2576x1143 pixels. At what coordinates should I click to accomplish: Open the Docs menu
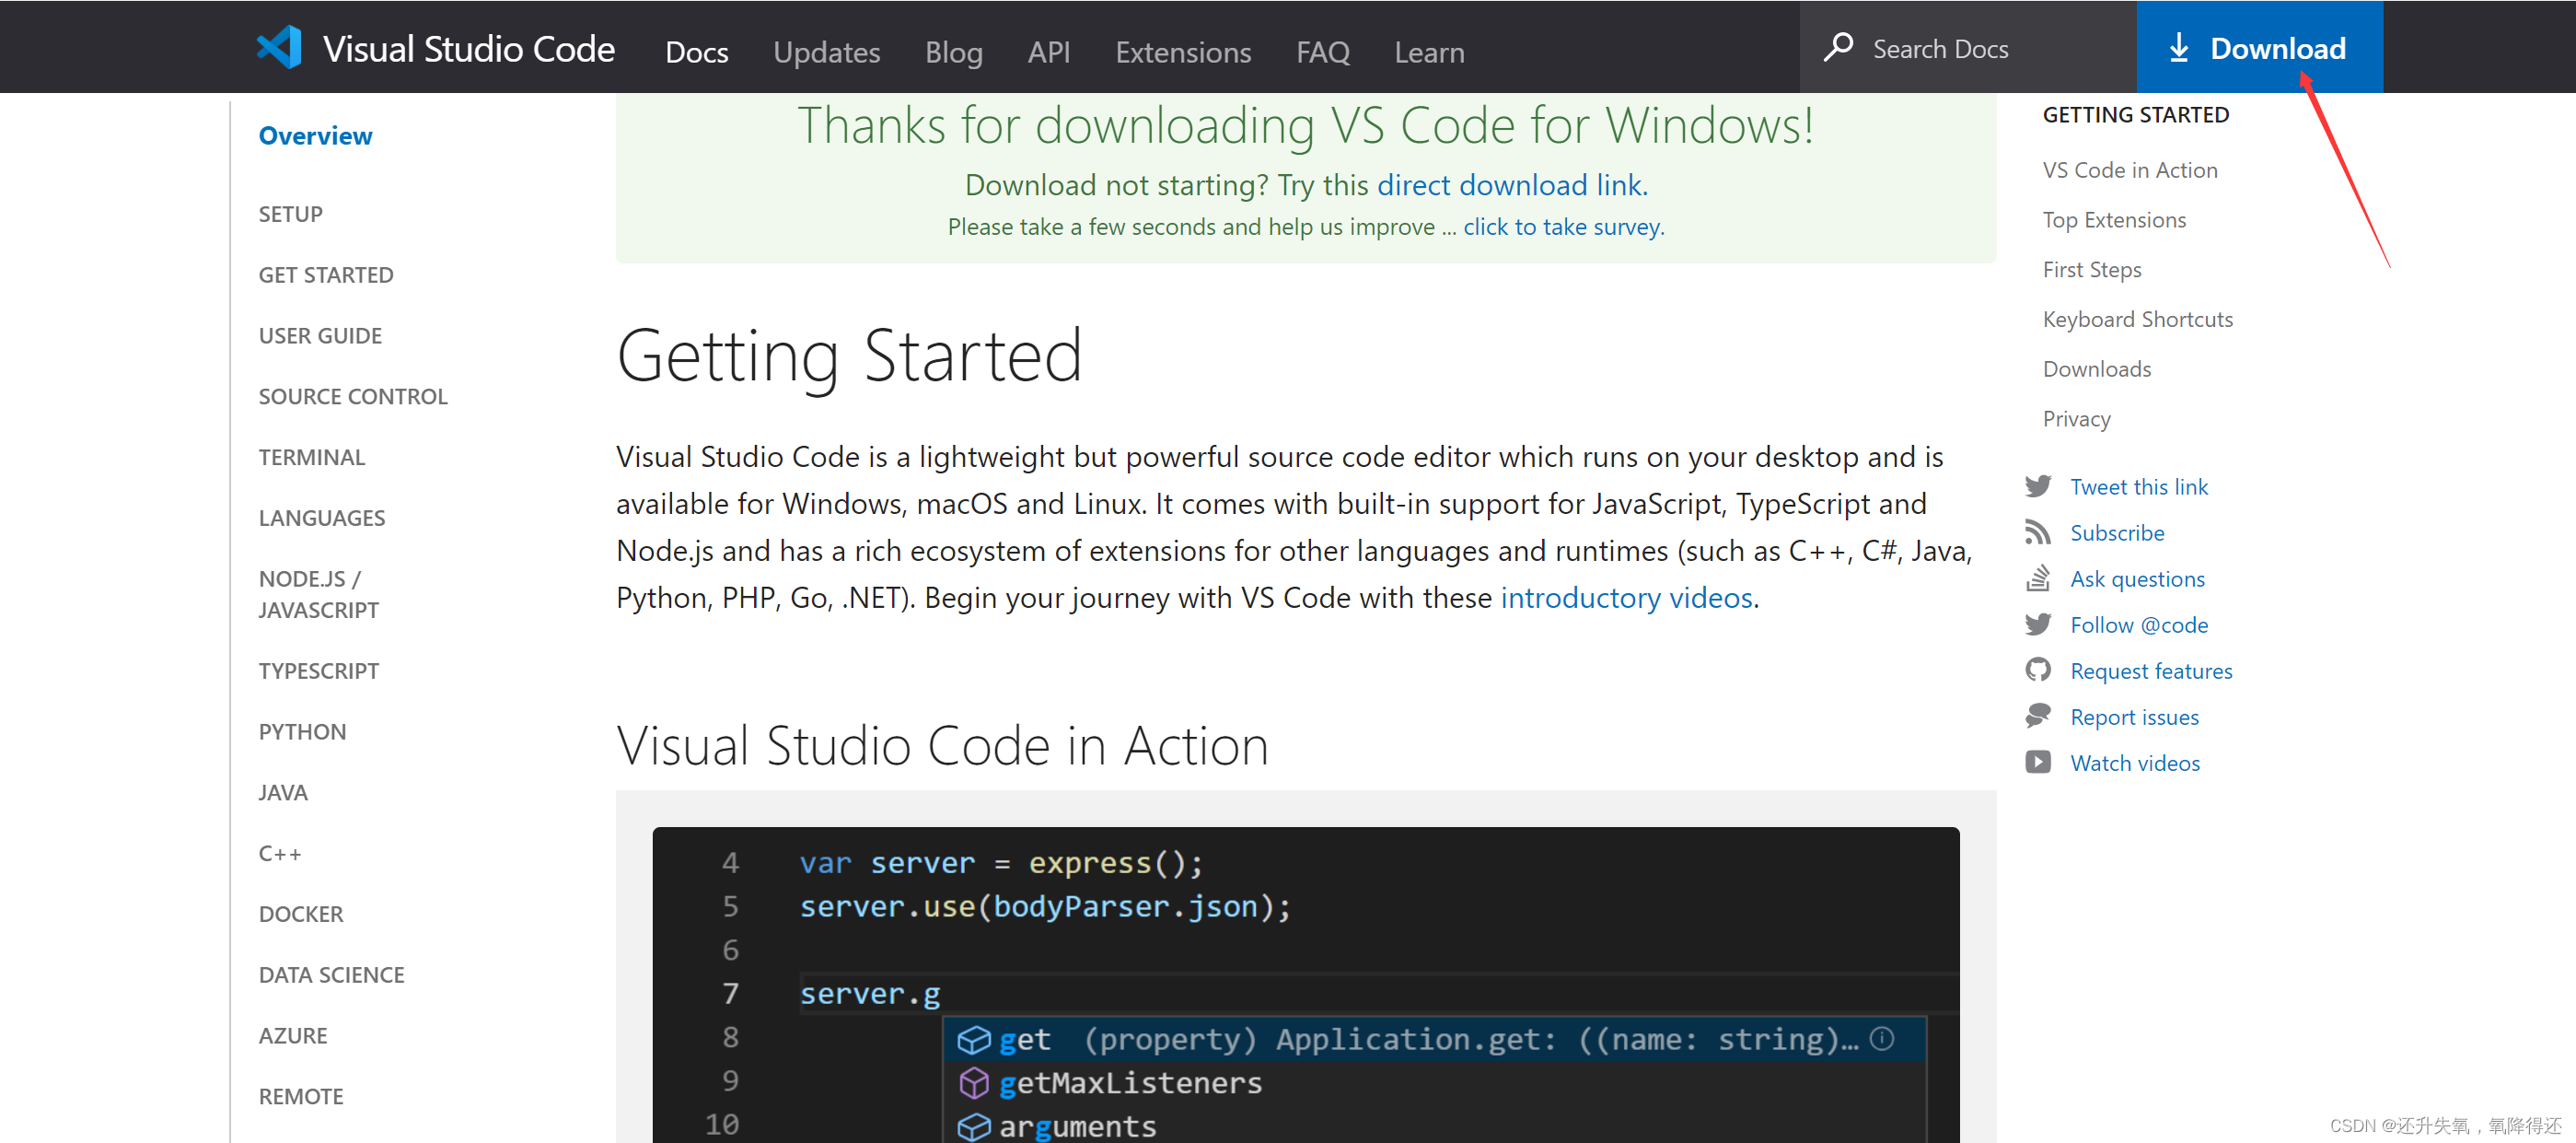click(697, 52)
